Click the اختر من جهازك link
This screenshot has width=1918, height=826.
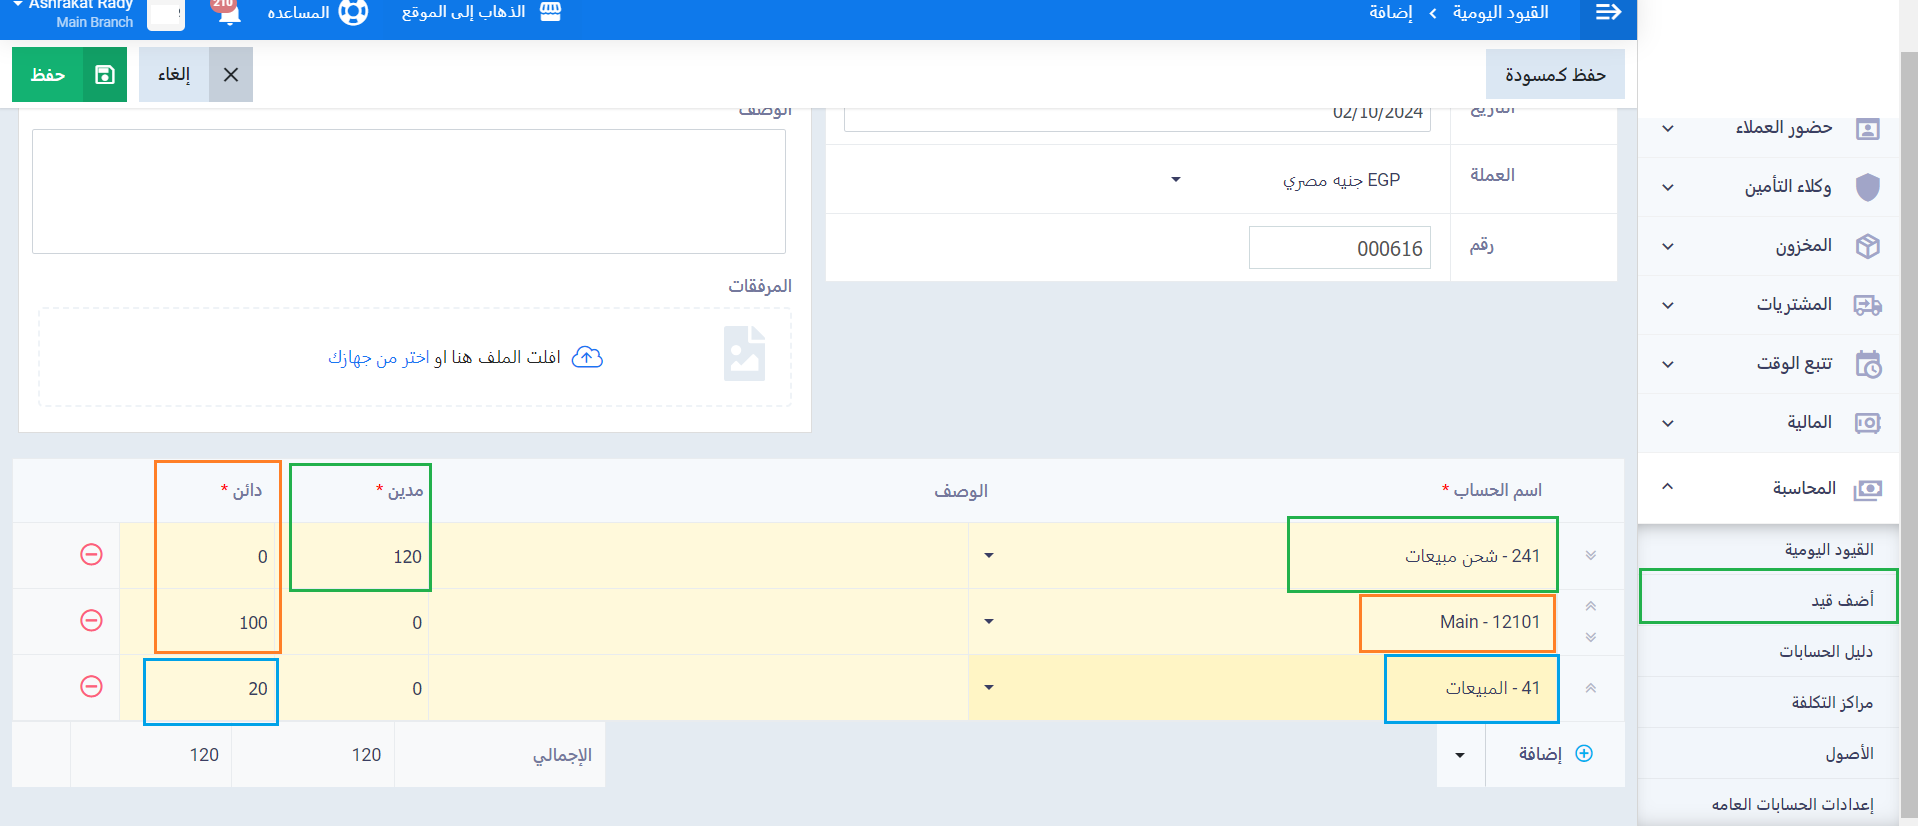379,358
